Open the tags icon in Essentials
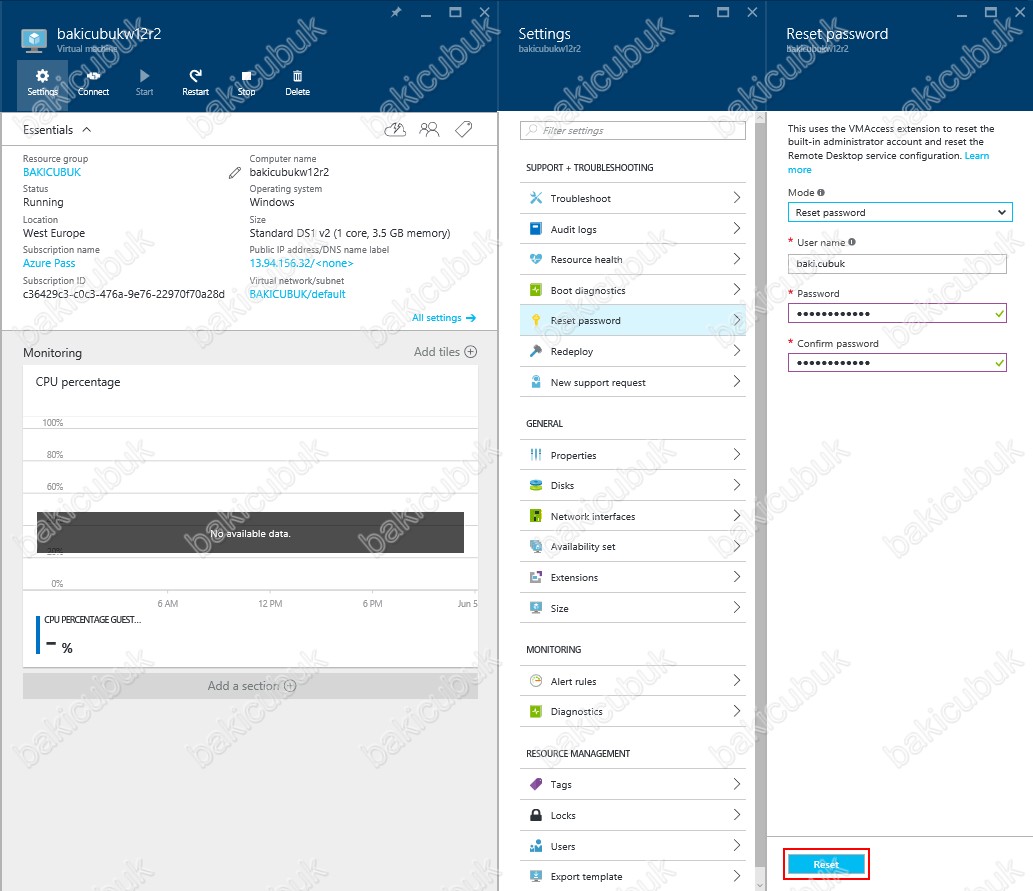 (x=464, y=129)
